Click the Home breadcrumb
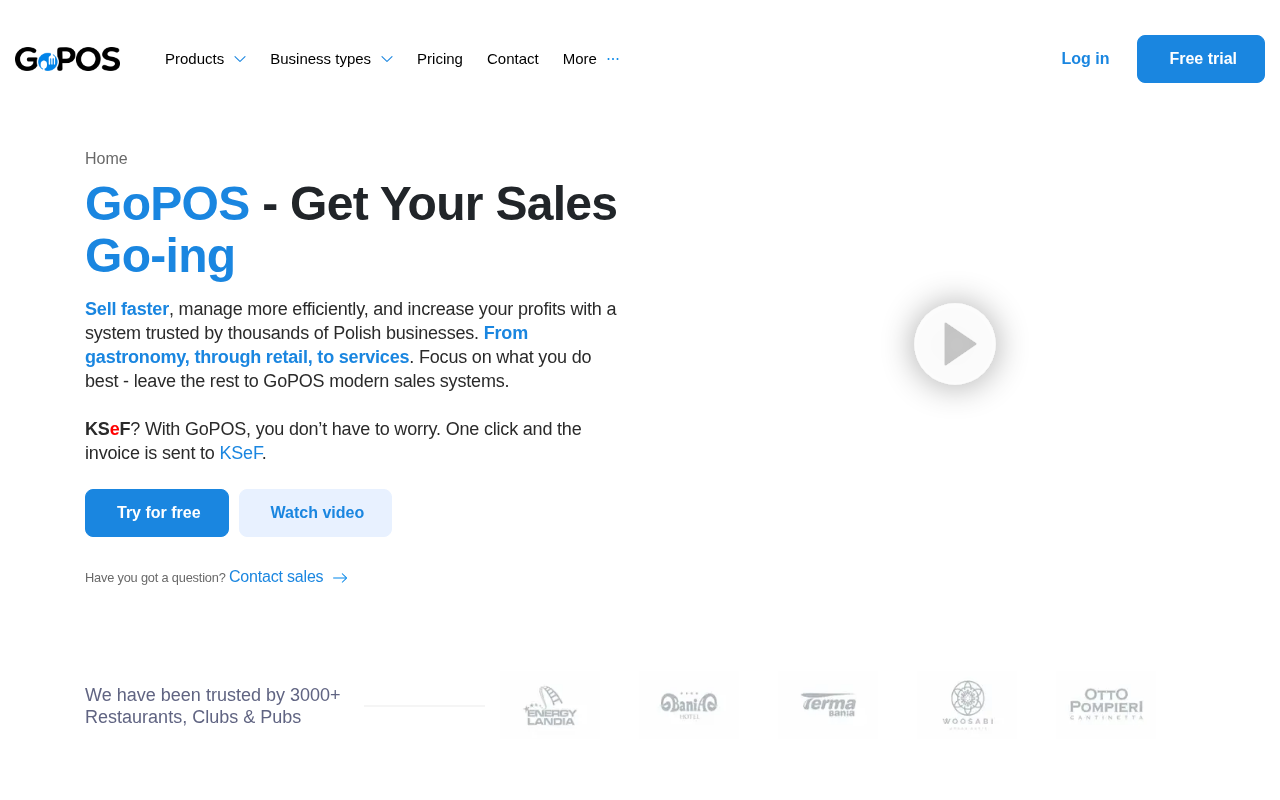 (x=106, y=159)
